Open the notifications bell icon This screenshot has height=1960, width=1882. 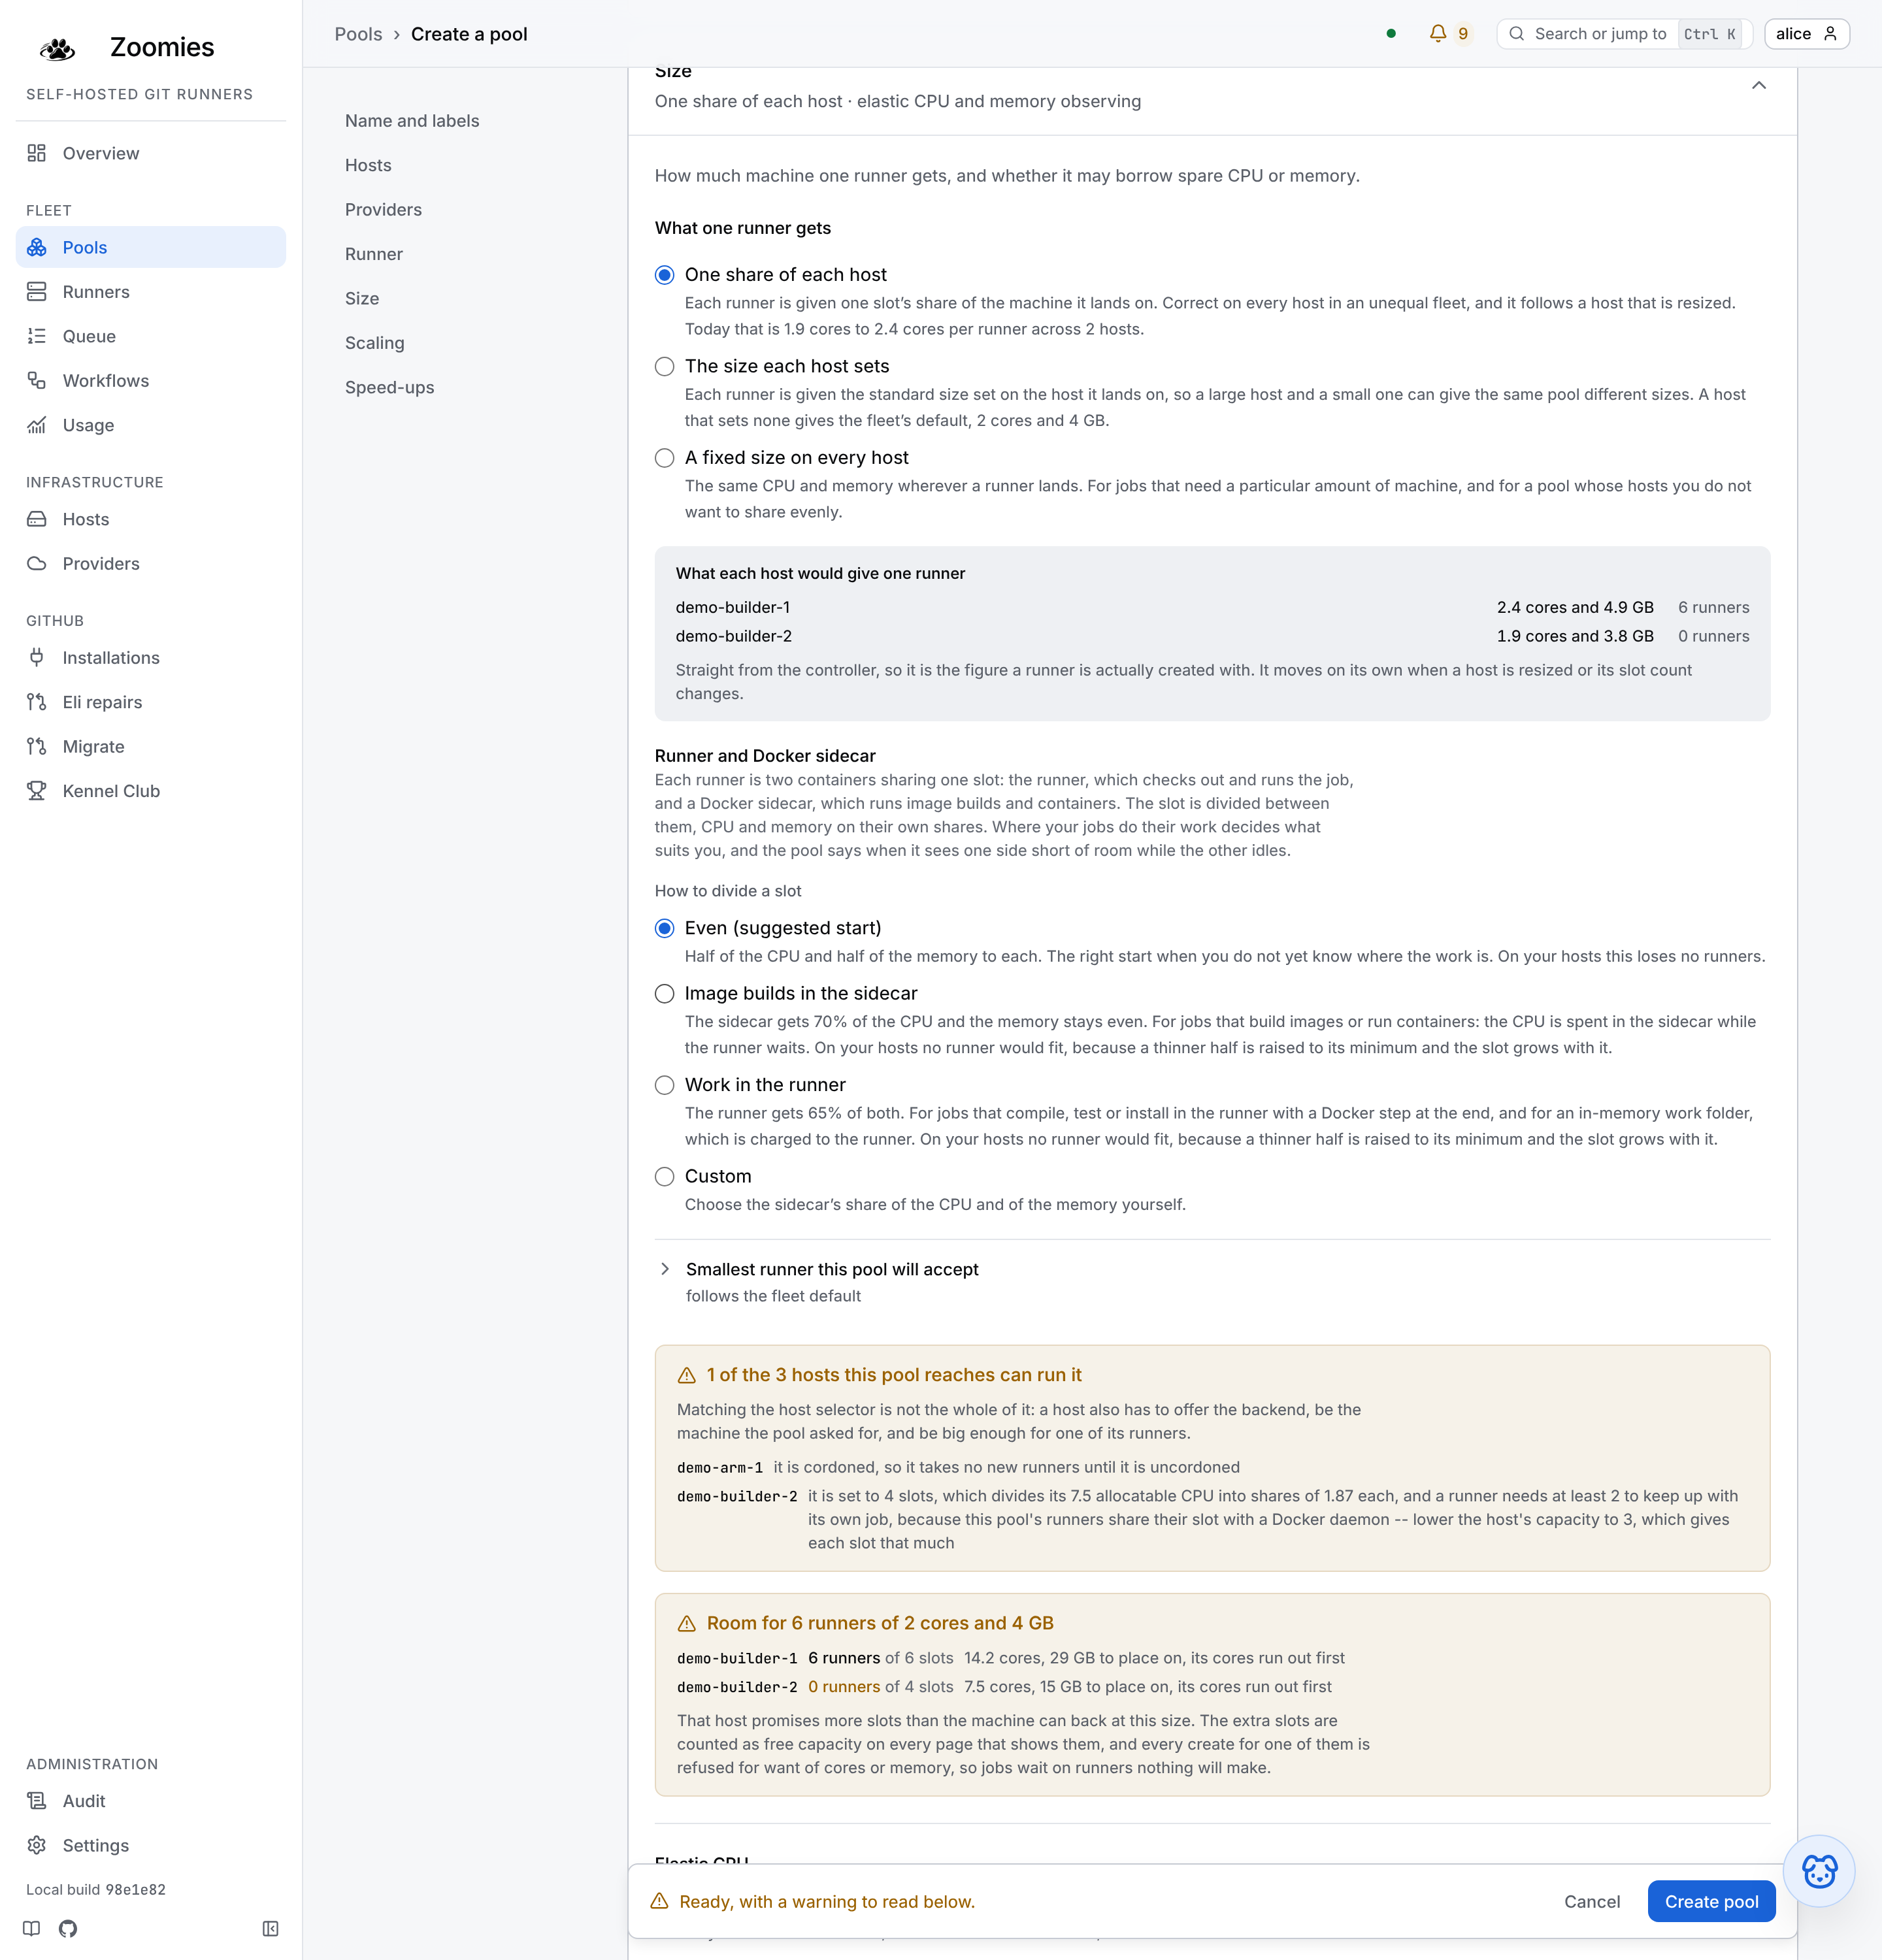1438,33
